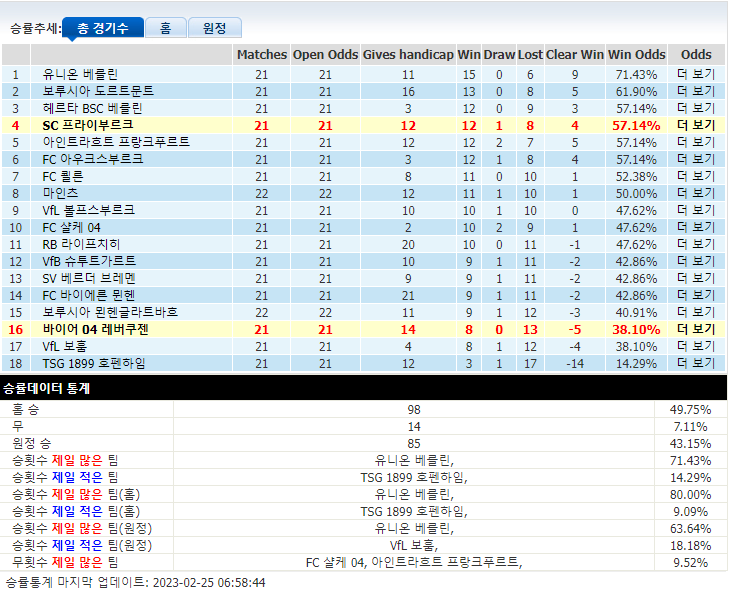Viewport: 730px width, 590px height.
Task: Click team name VfL 볼프스부르크
Action: click(x=88, y=210)
